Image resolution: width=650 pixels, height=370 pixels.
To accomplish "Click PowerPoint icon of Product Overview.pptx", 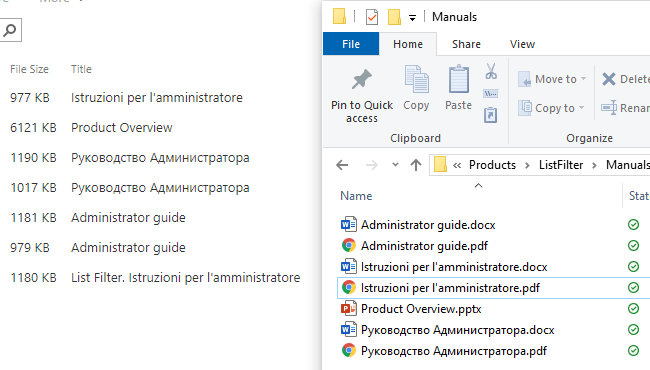I will tap(349, 309).
